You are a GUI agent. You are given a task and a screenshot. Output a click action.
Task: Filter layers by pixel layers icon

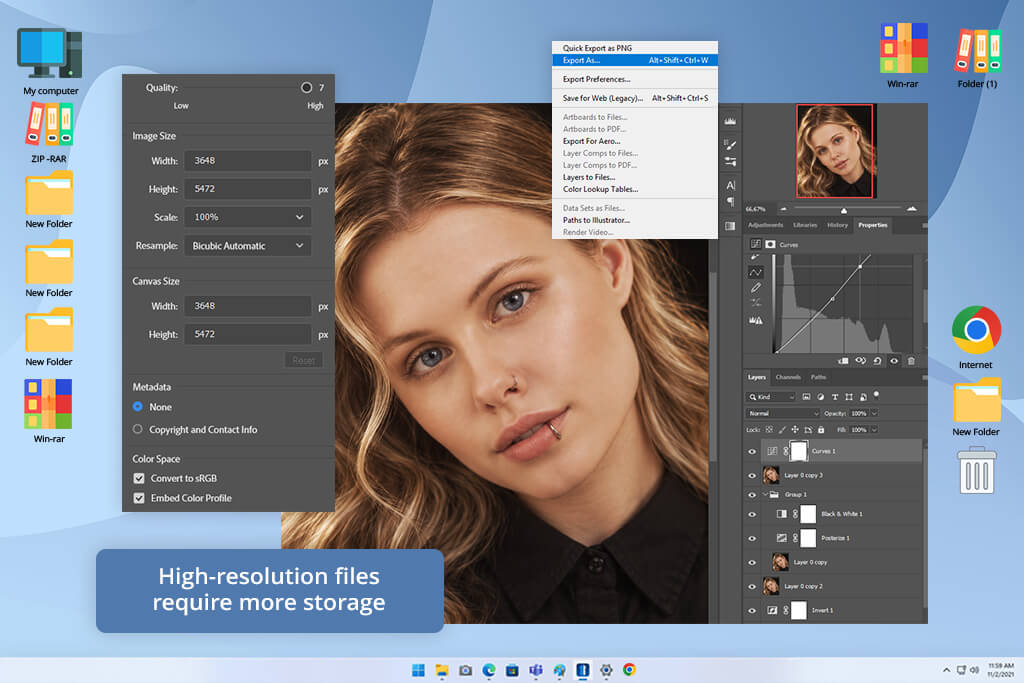point(807,396)
